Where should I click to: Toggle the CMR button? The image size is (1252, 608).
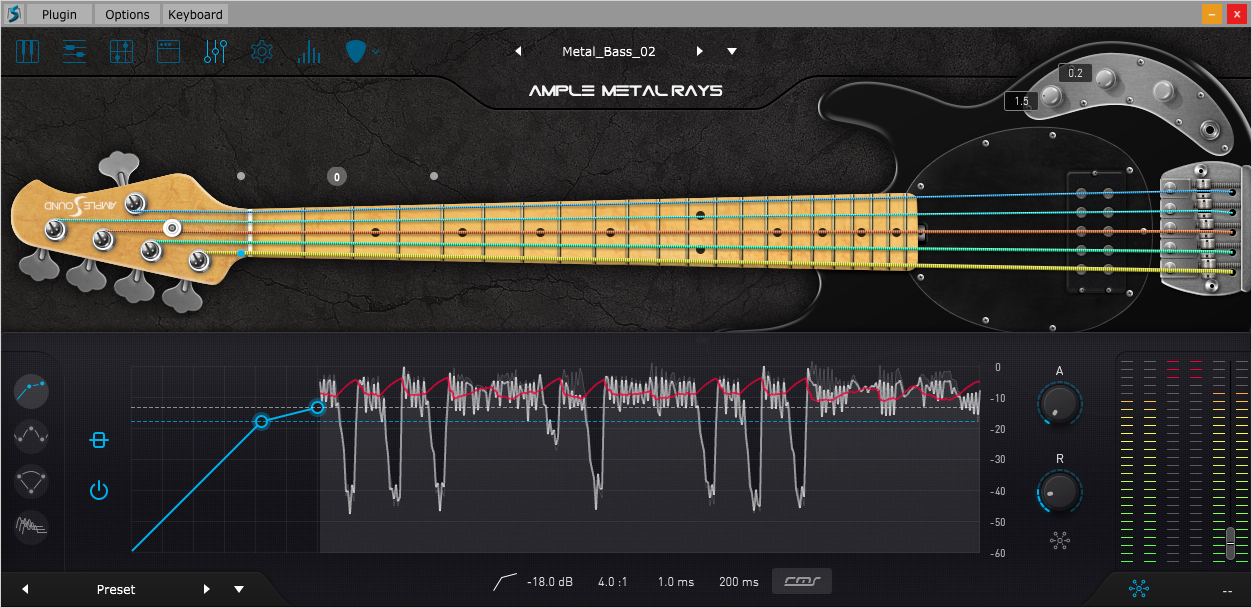802,581
